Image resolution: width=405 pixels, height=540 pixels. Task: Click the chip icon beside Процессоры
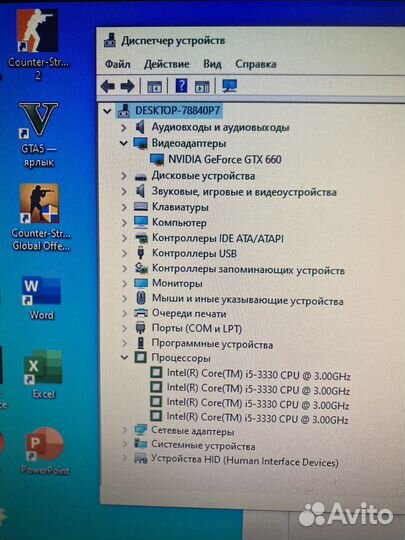[140, 357]
